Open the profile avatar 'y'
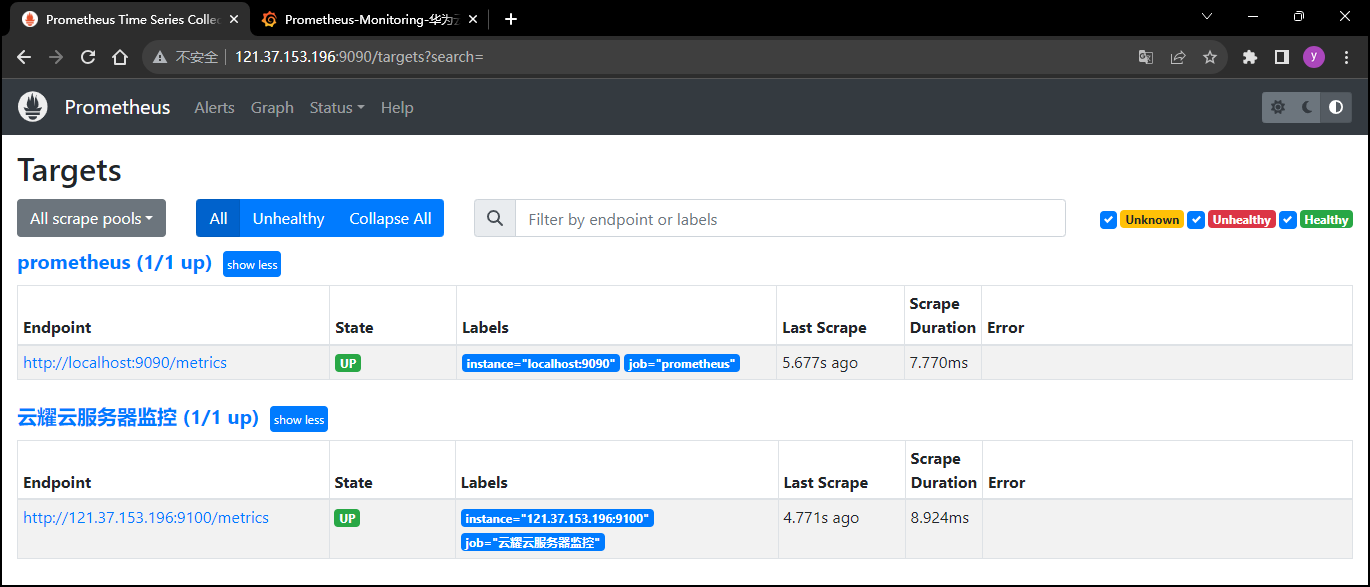1370x587 pixels. point(1314,57)
